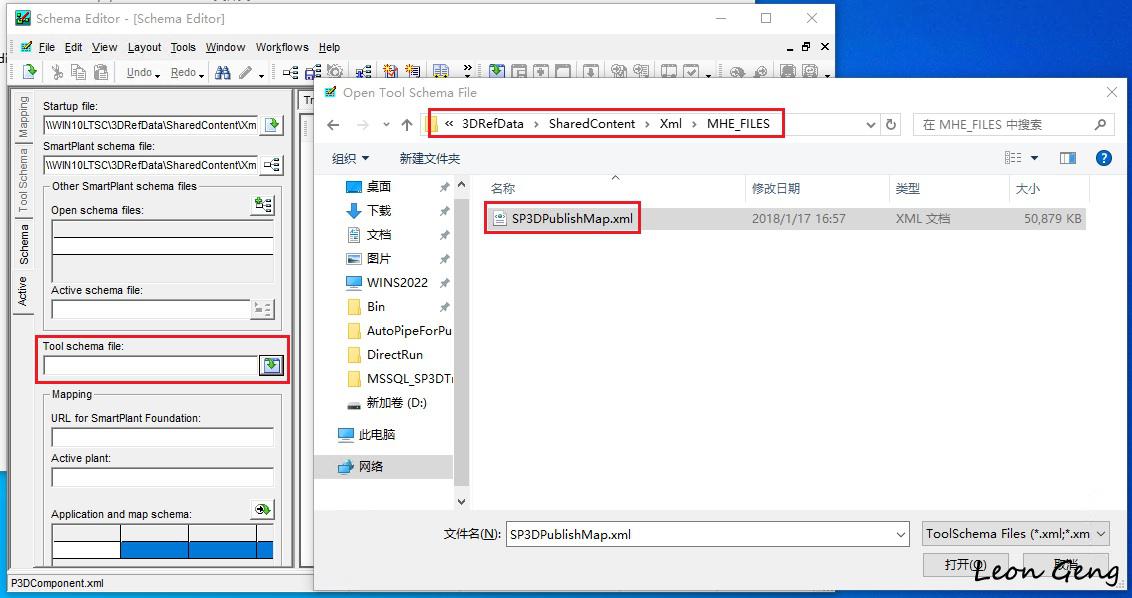Click Application and map schema arrow icon
Viewport: 1132px width, 598px height.
263,509
